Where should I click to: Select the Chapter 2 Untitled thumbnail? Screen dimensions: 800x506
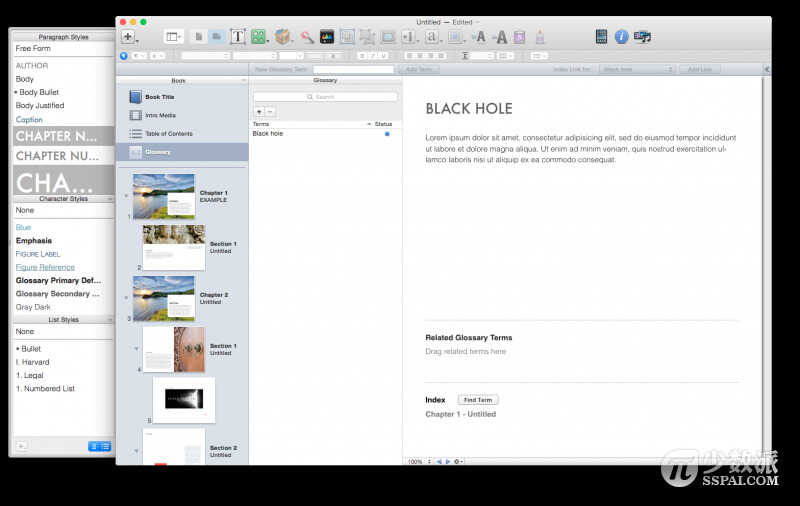coord(164,298)
